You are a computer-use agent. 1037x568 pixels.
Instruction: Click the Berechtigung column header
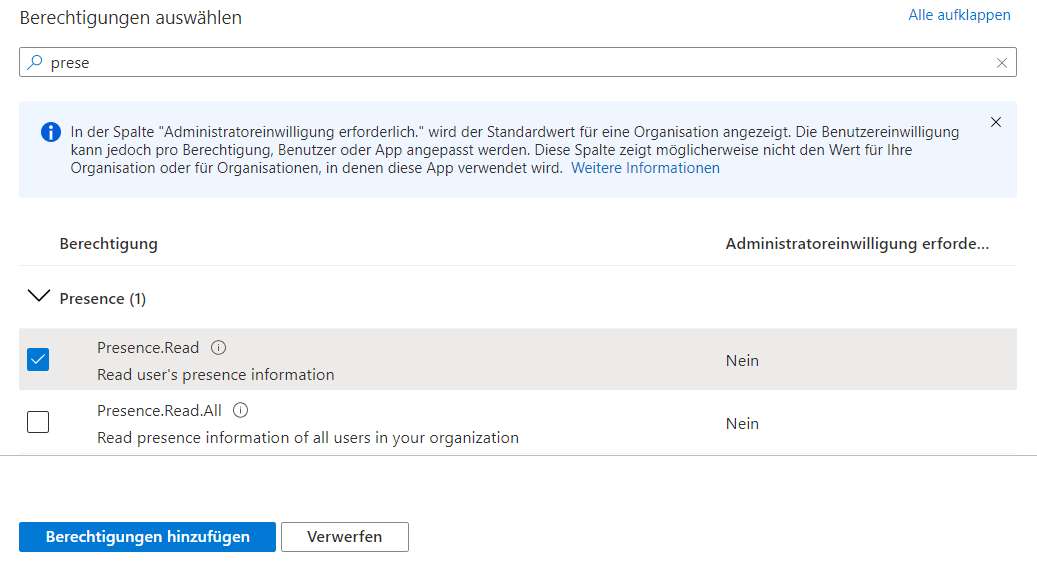coord(108,244)
